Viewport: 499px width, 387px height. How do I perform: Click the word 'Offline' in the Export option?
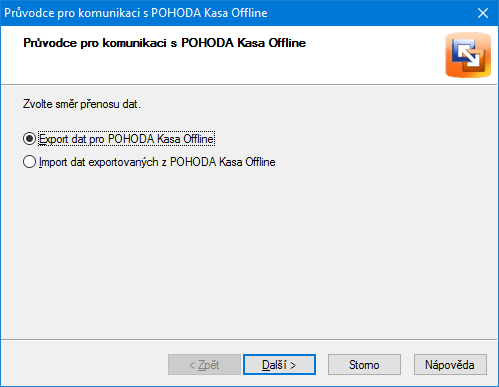coord(199,139)
